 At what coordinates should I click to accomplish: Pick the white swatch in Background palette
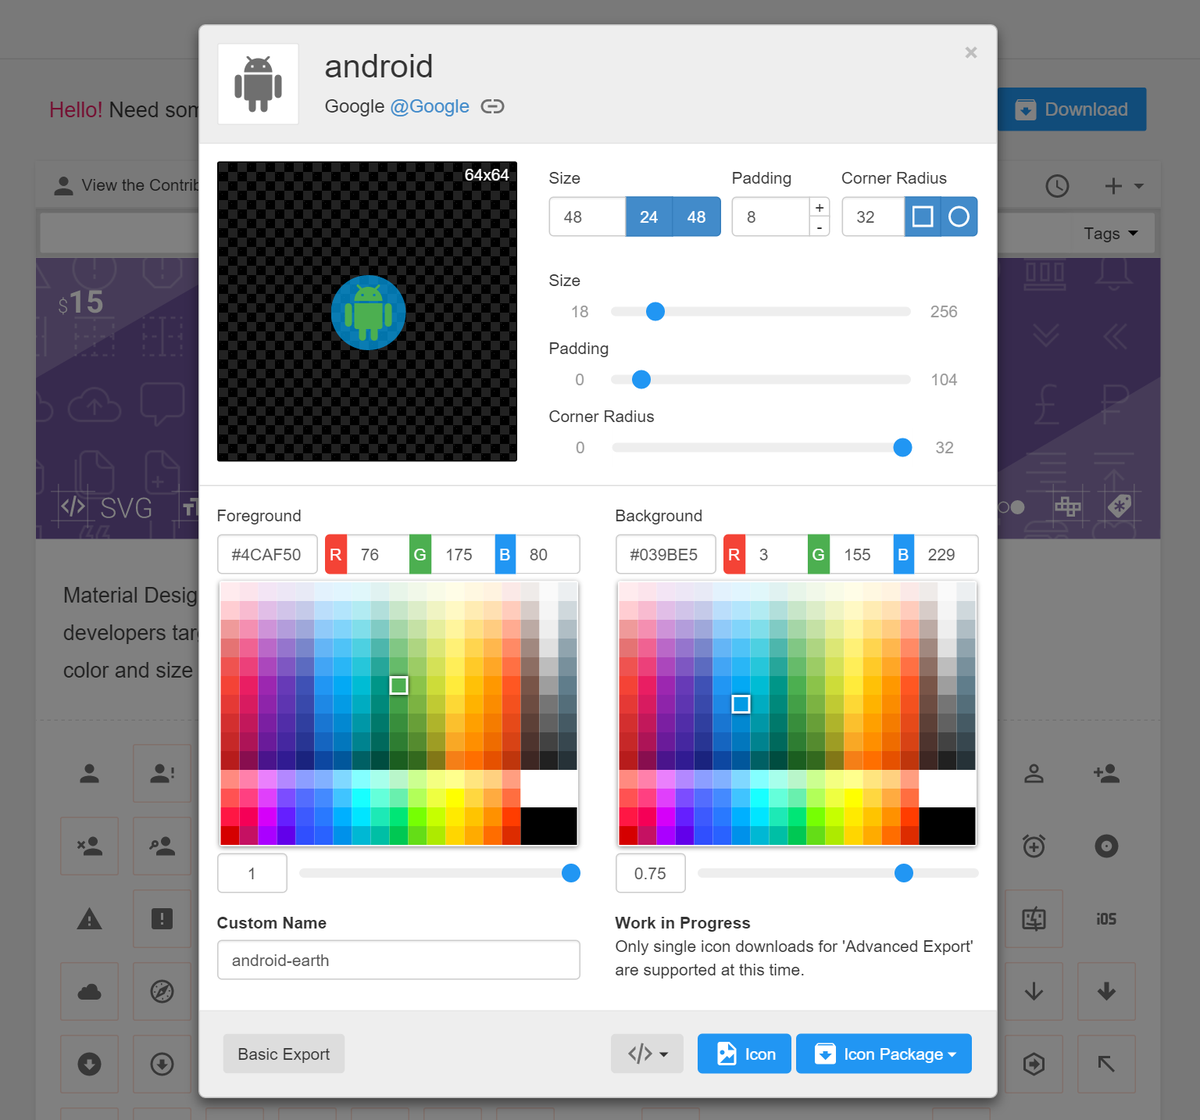(947, 789)
